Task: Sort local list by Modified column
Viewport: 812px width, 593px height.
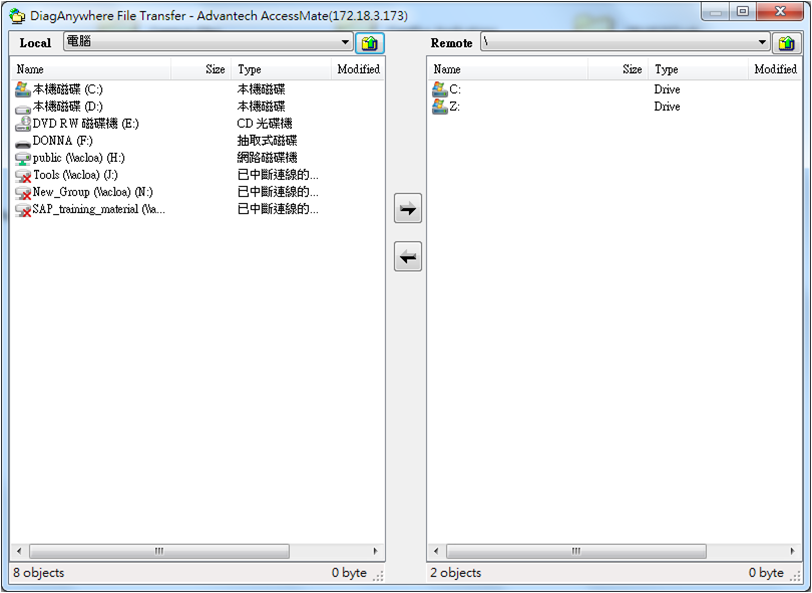Action: [358, 69]
